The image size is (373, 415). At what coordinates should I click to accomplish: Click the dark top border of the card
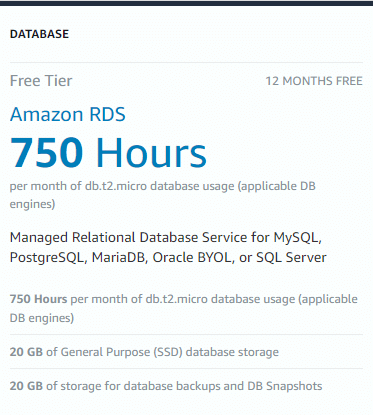[x=186, y=3]
